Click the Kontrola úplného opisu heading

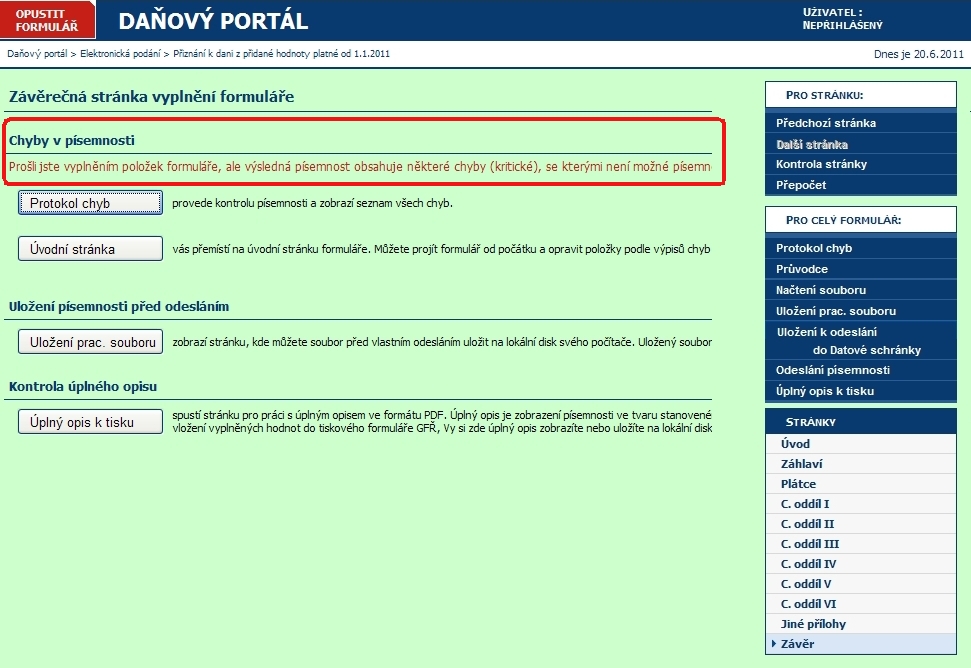tap(83, 386)
